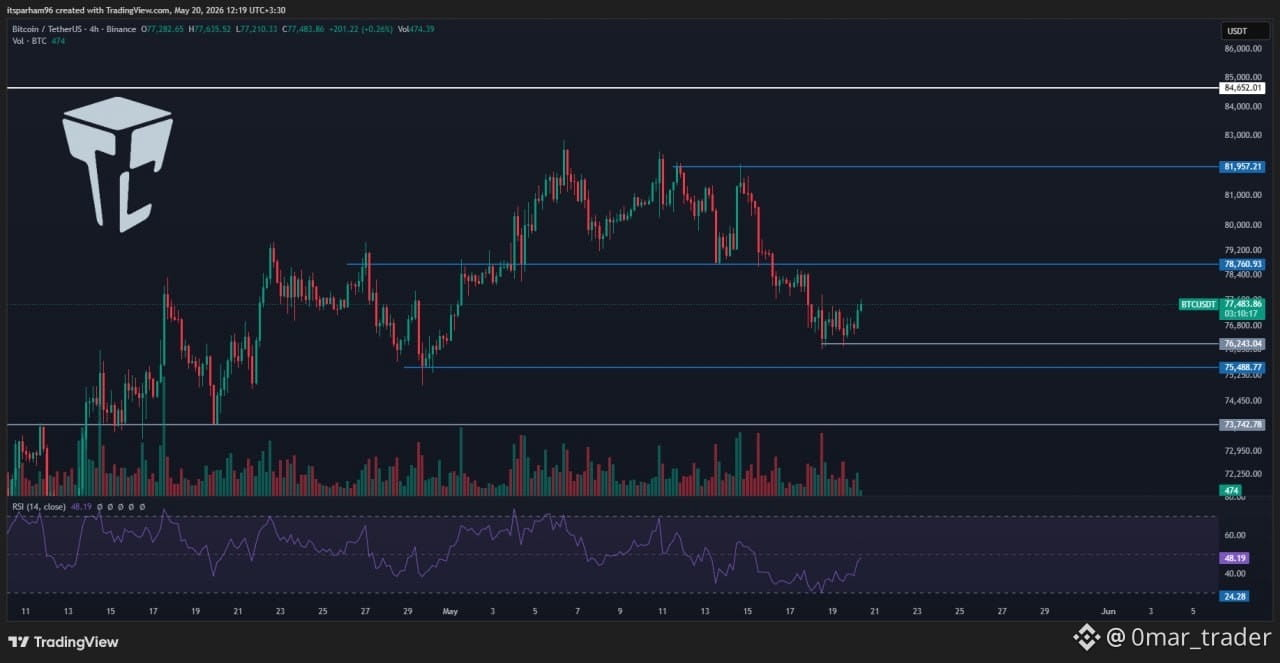Click the 75,488.77 price label
The height and width of the screenshot is (663, 1280).
tap(1243, 367)
